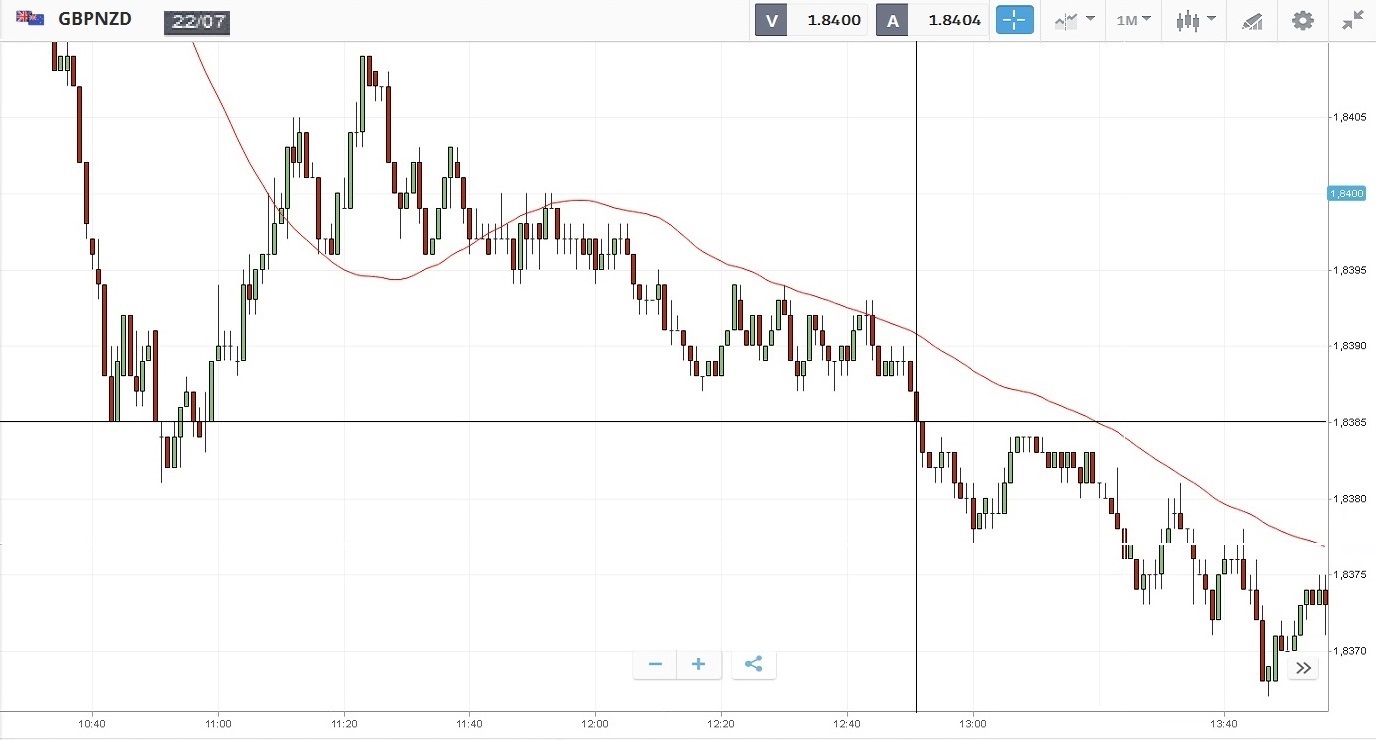Click the 1,8400 current price tag
The height and width of the screenshot is (740, 1376).
coord(1346,193)
